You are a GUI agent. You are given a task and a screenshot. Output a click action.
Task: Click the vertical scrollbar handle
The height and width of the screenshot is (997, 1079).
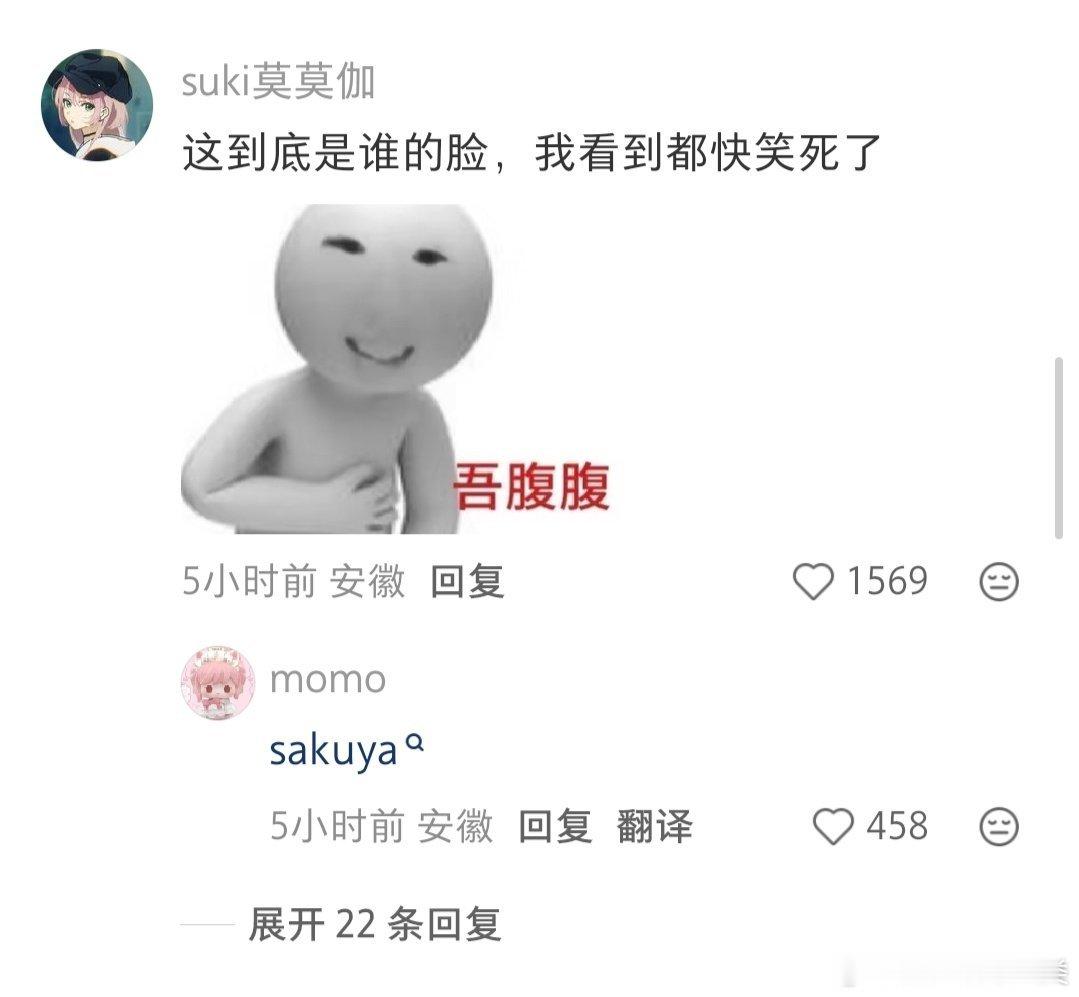1059,448
